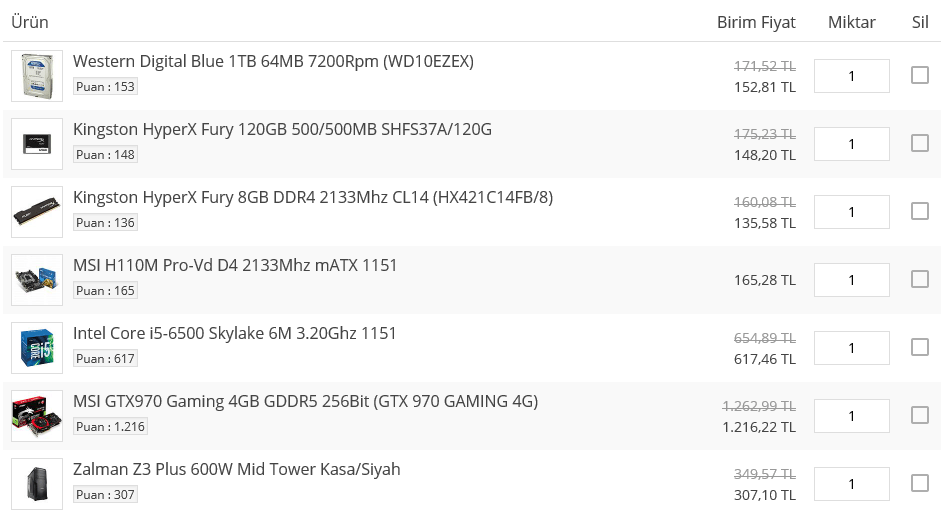Mark MSI GTX970 Gaming for deletion

(x=920, y=415)
